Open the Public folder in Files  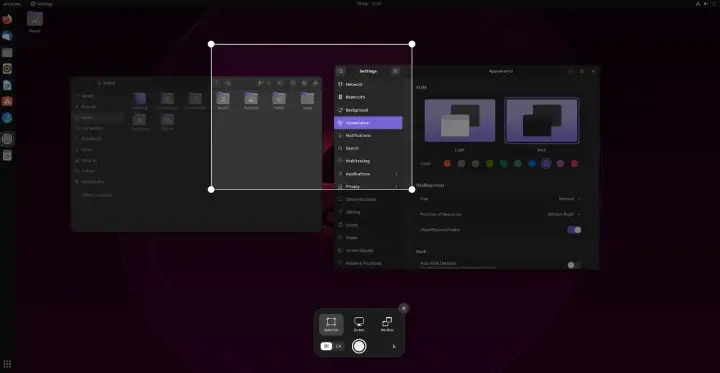click(x=279, y=101)
